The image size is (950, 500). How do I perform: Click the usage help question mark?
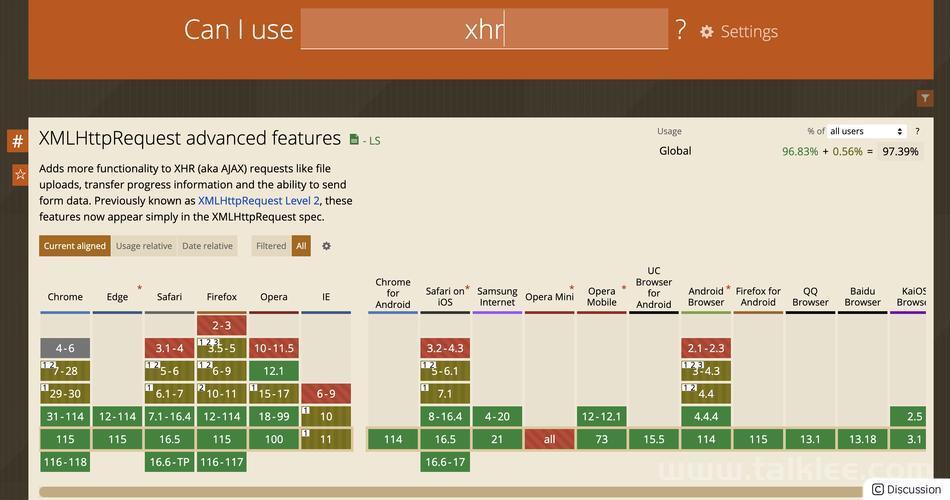(917, 131)
